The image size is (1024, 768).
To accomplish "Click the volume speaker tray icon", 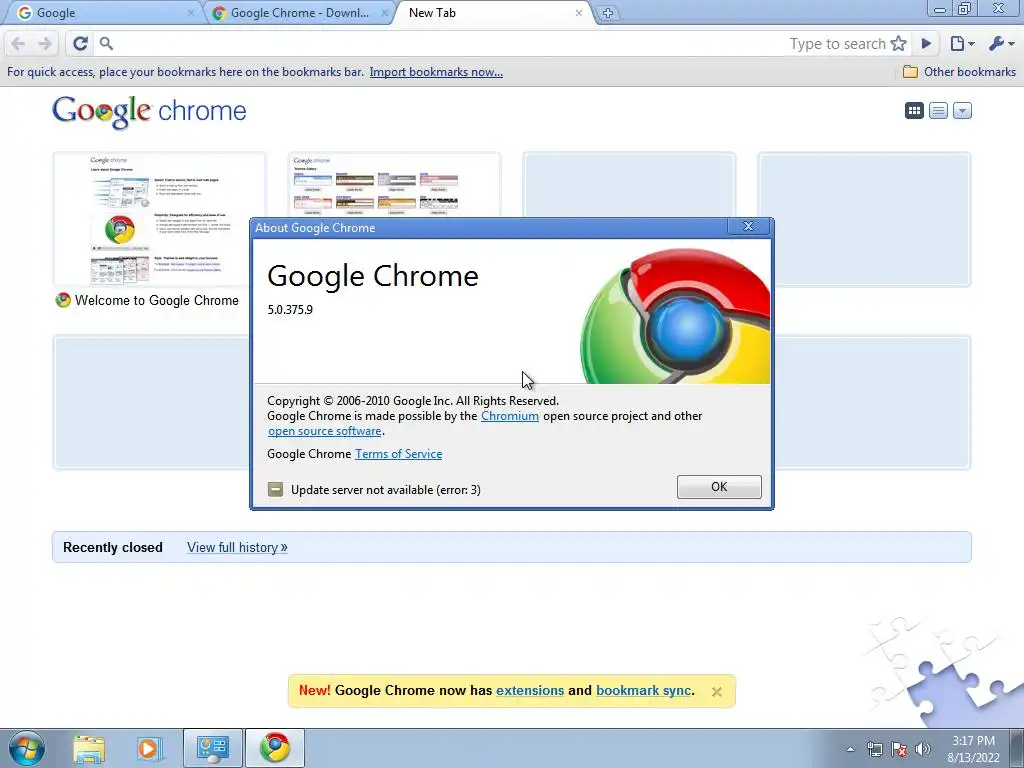I will click(x=922, y=749).
